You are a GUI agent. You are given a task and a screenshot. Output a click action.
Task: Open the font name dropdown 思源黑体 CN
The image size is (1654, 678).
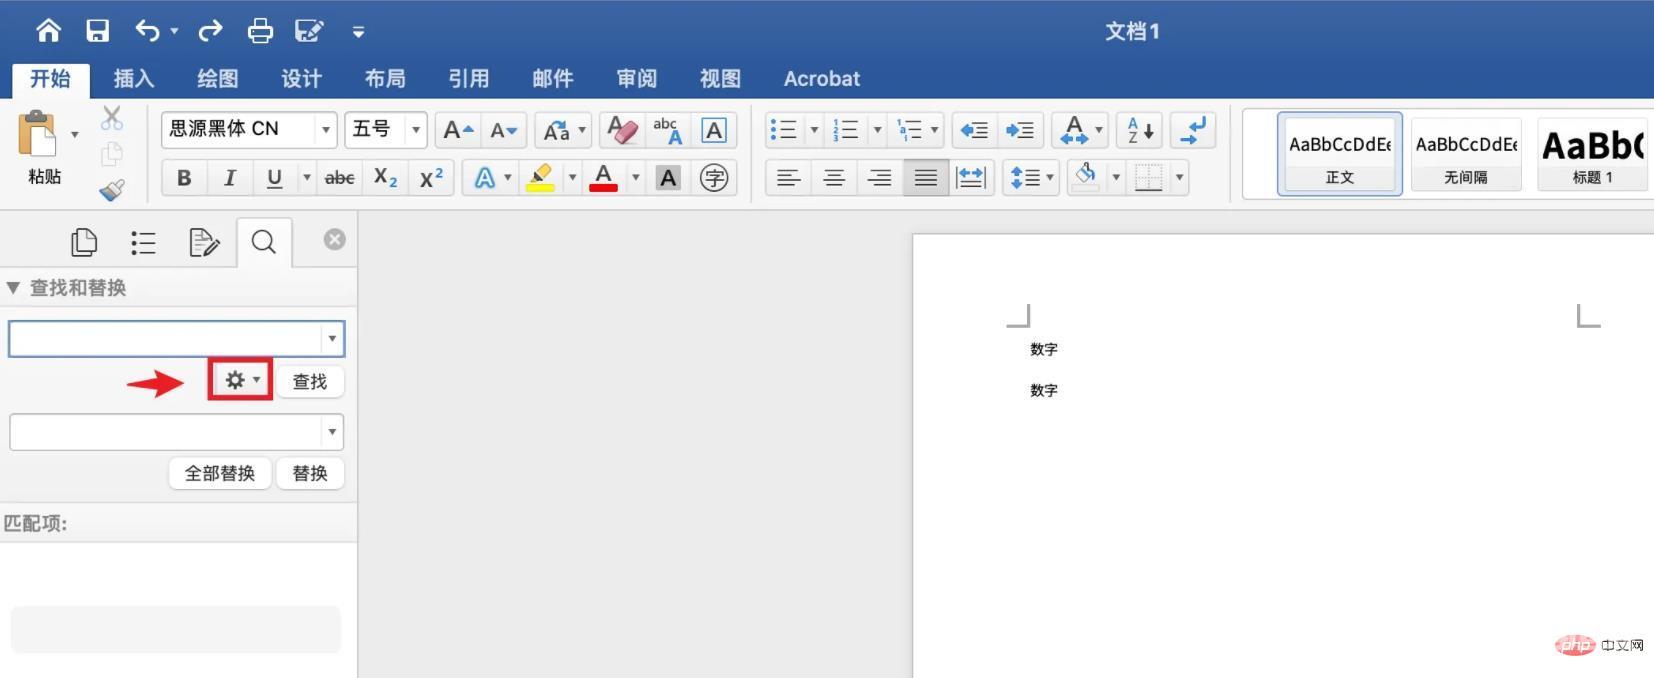pos(325,130)
